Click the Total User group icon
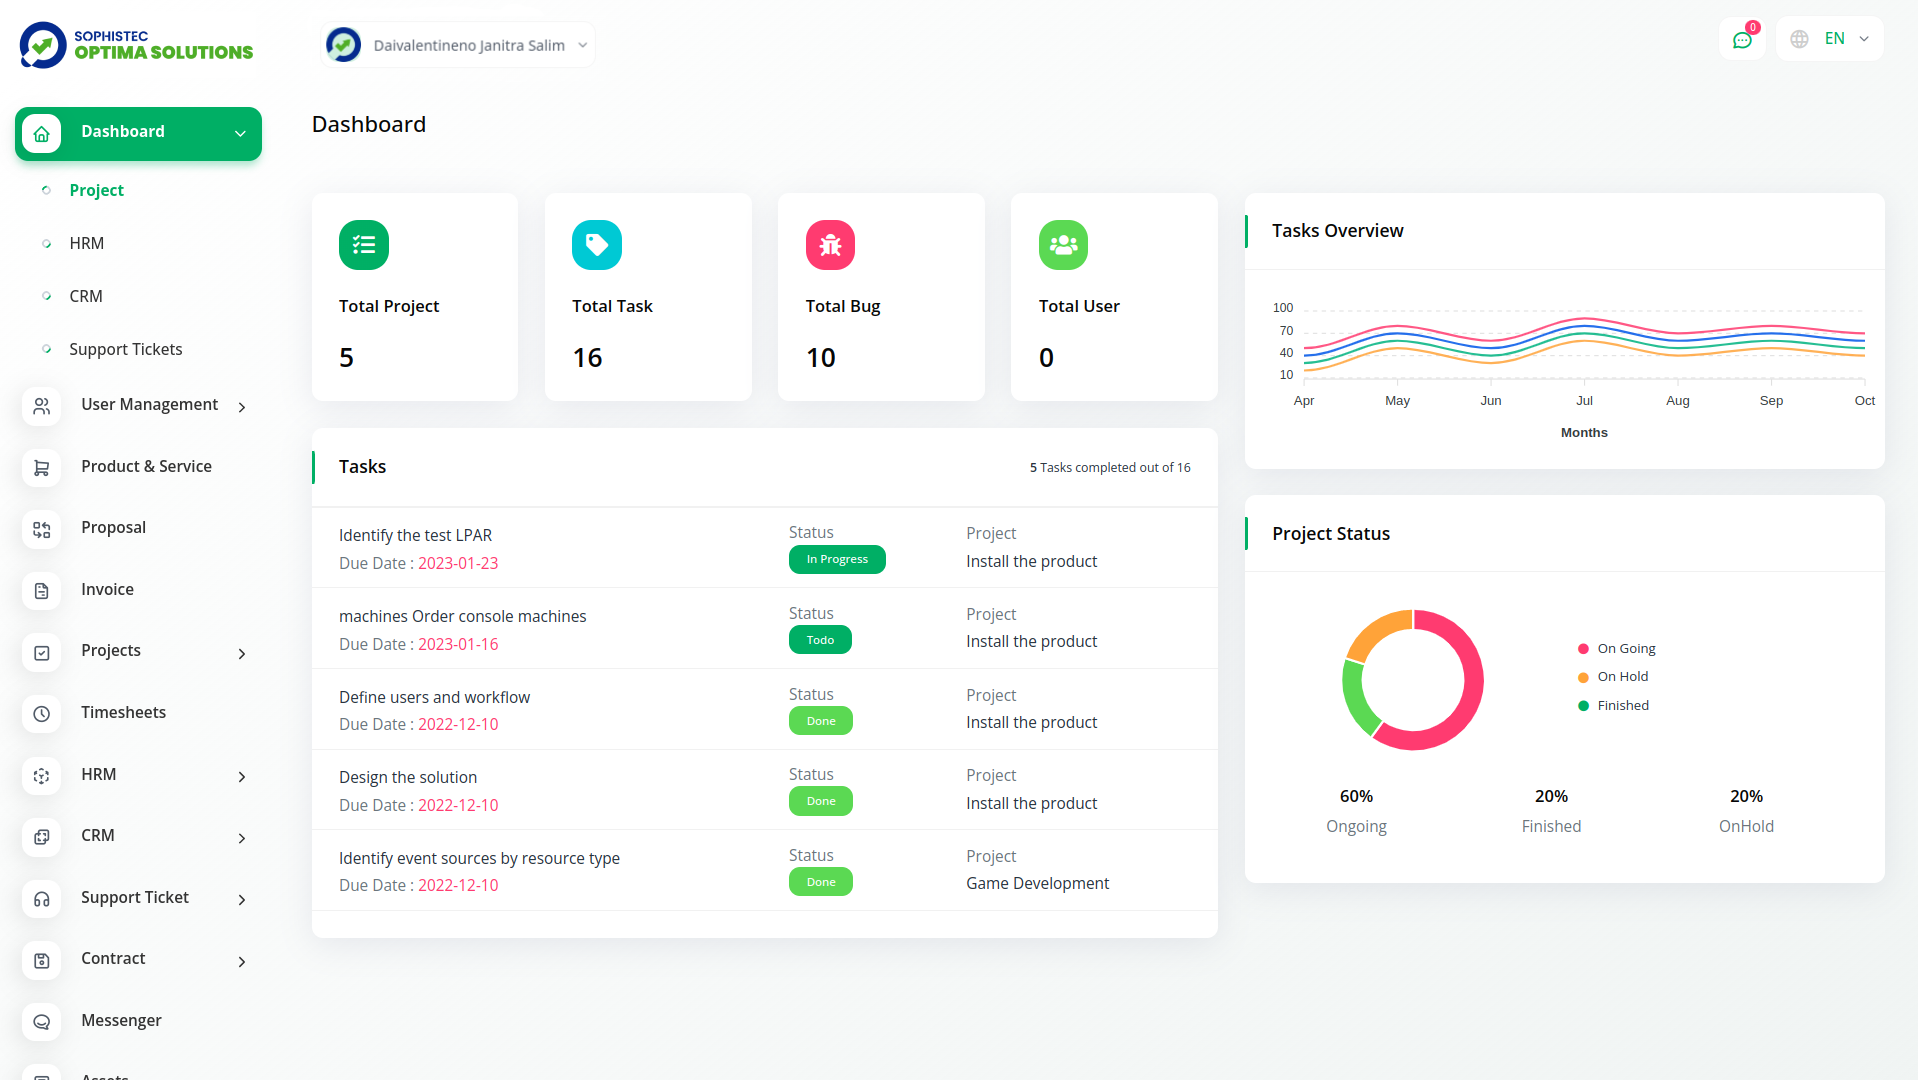Screen dimensions: 1920x1080 [x=1063, y=245]
